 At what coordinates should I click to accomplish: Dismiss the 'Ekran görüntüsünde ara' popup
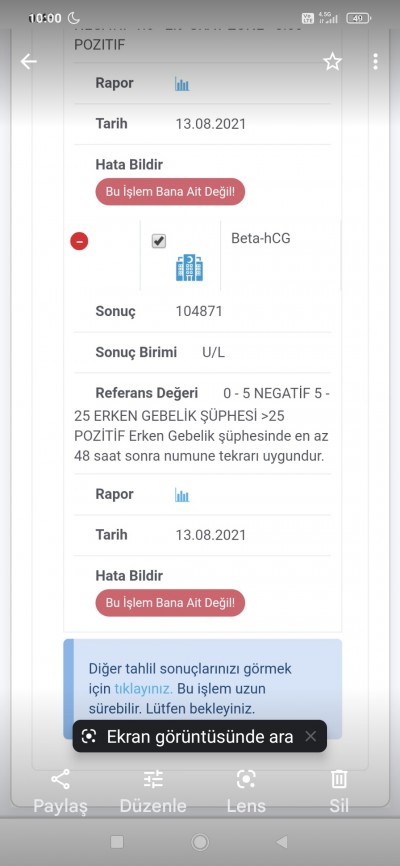311,736
